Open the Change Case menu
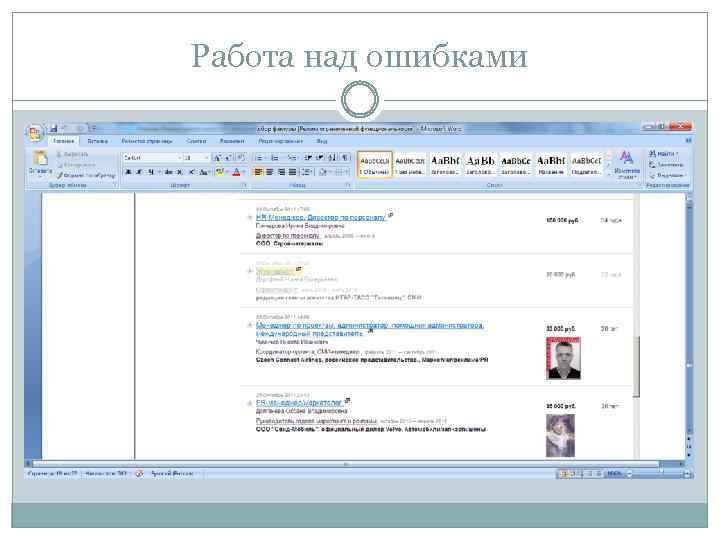The width and height of the screenshot is (720, 540). point(204,172)
